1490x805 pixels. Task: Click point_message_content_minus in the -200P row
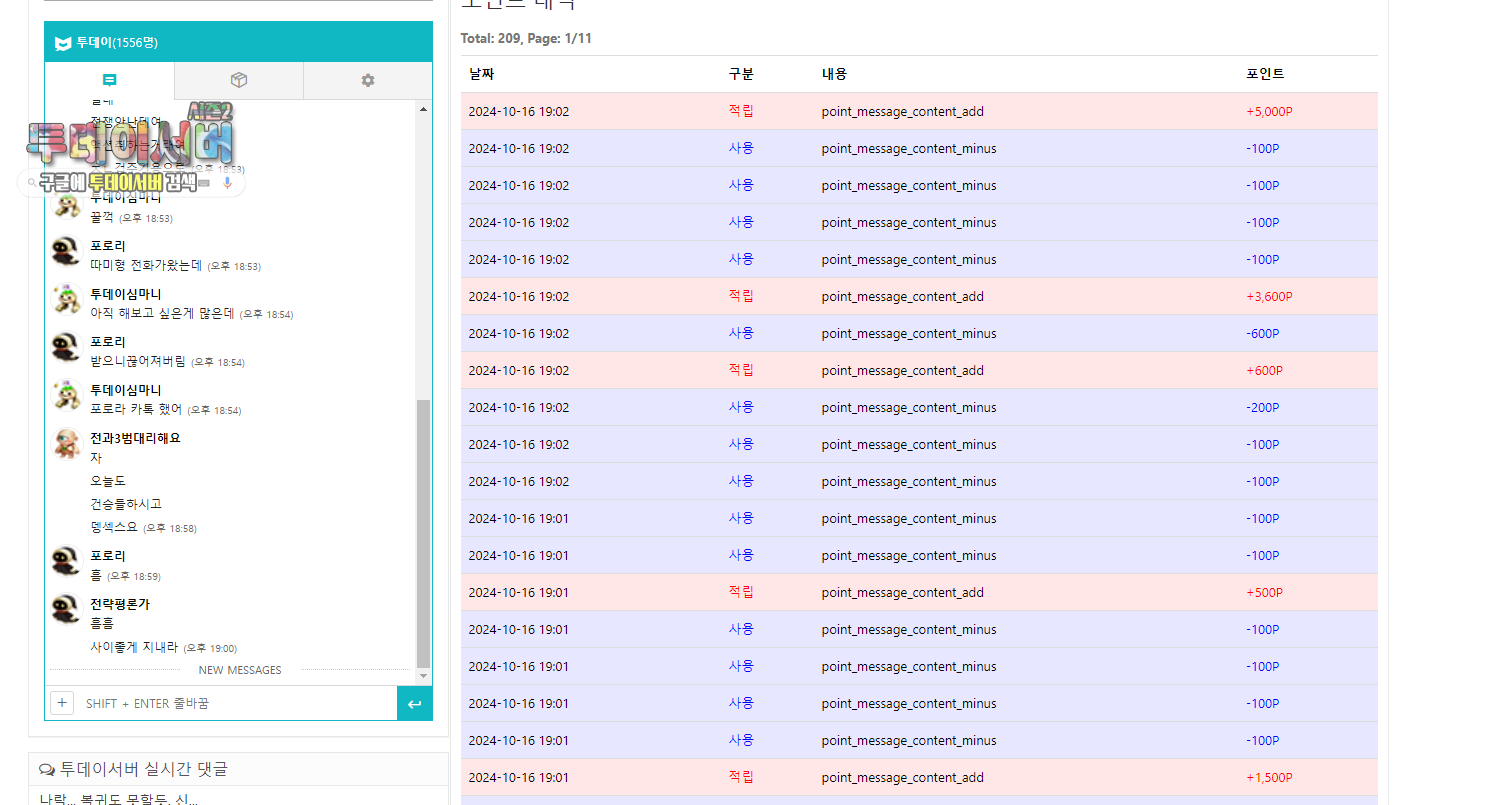tap(909, 407)
